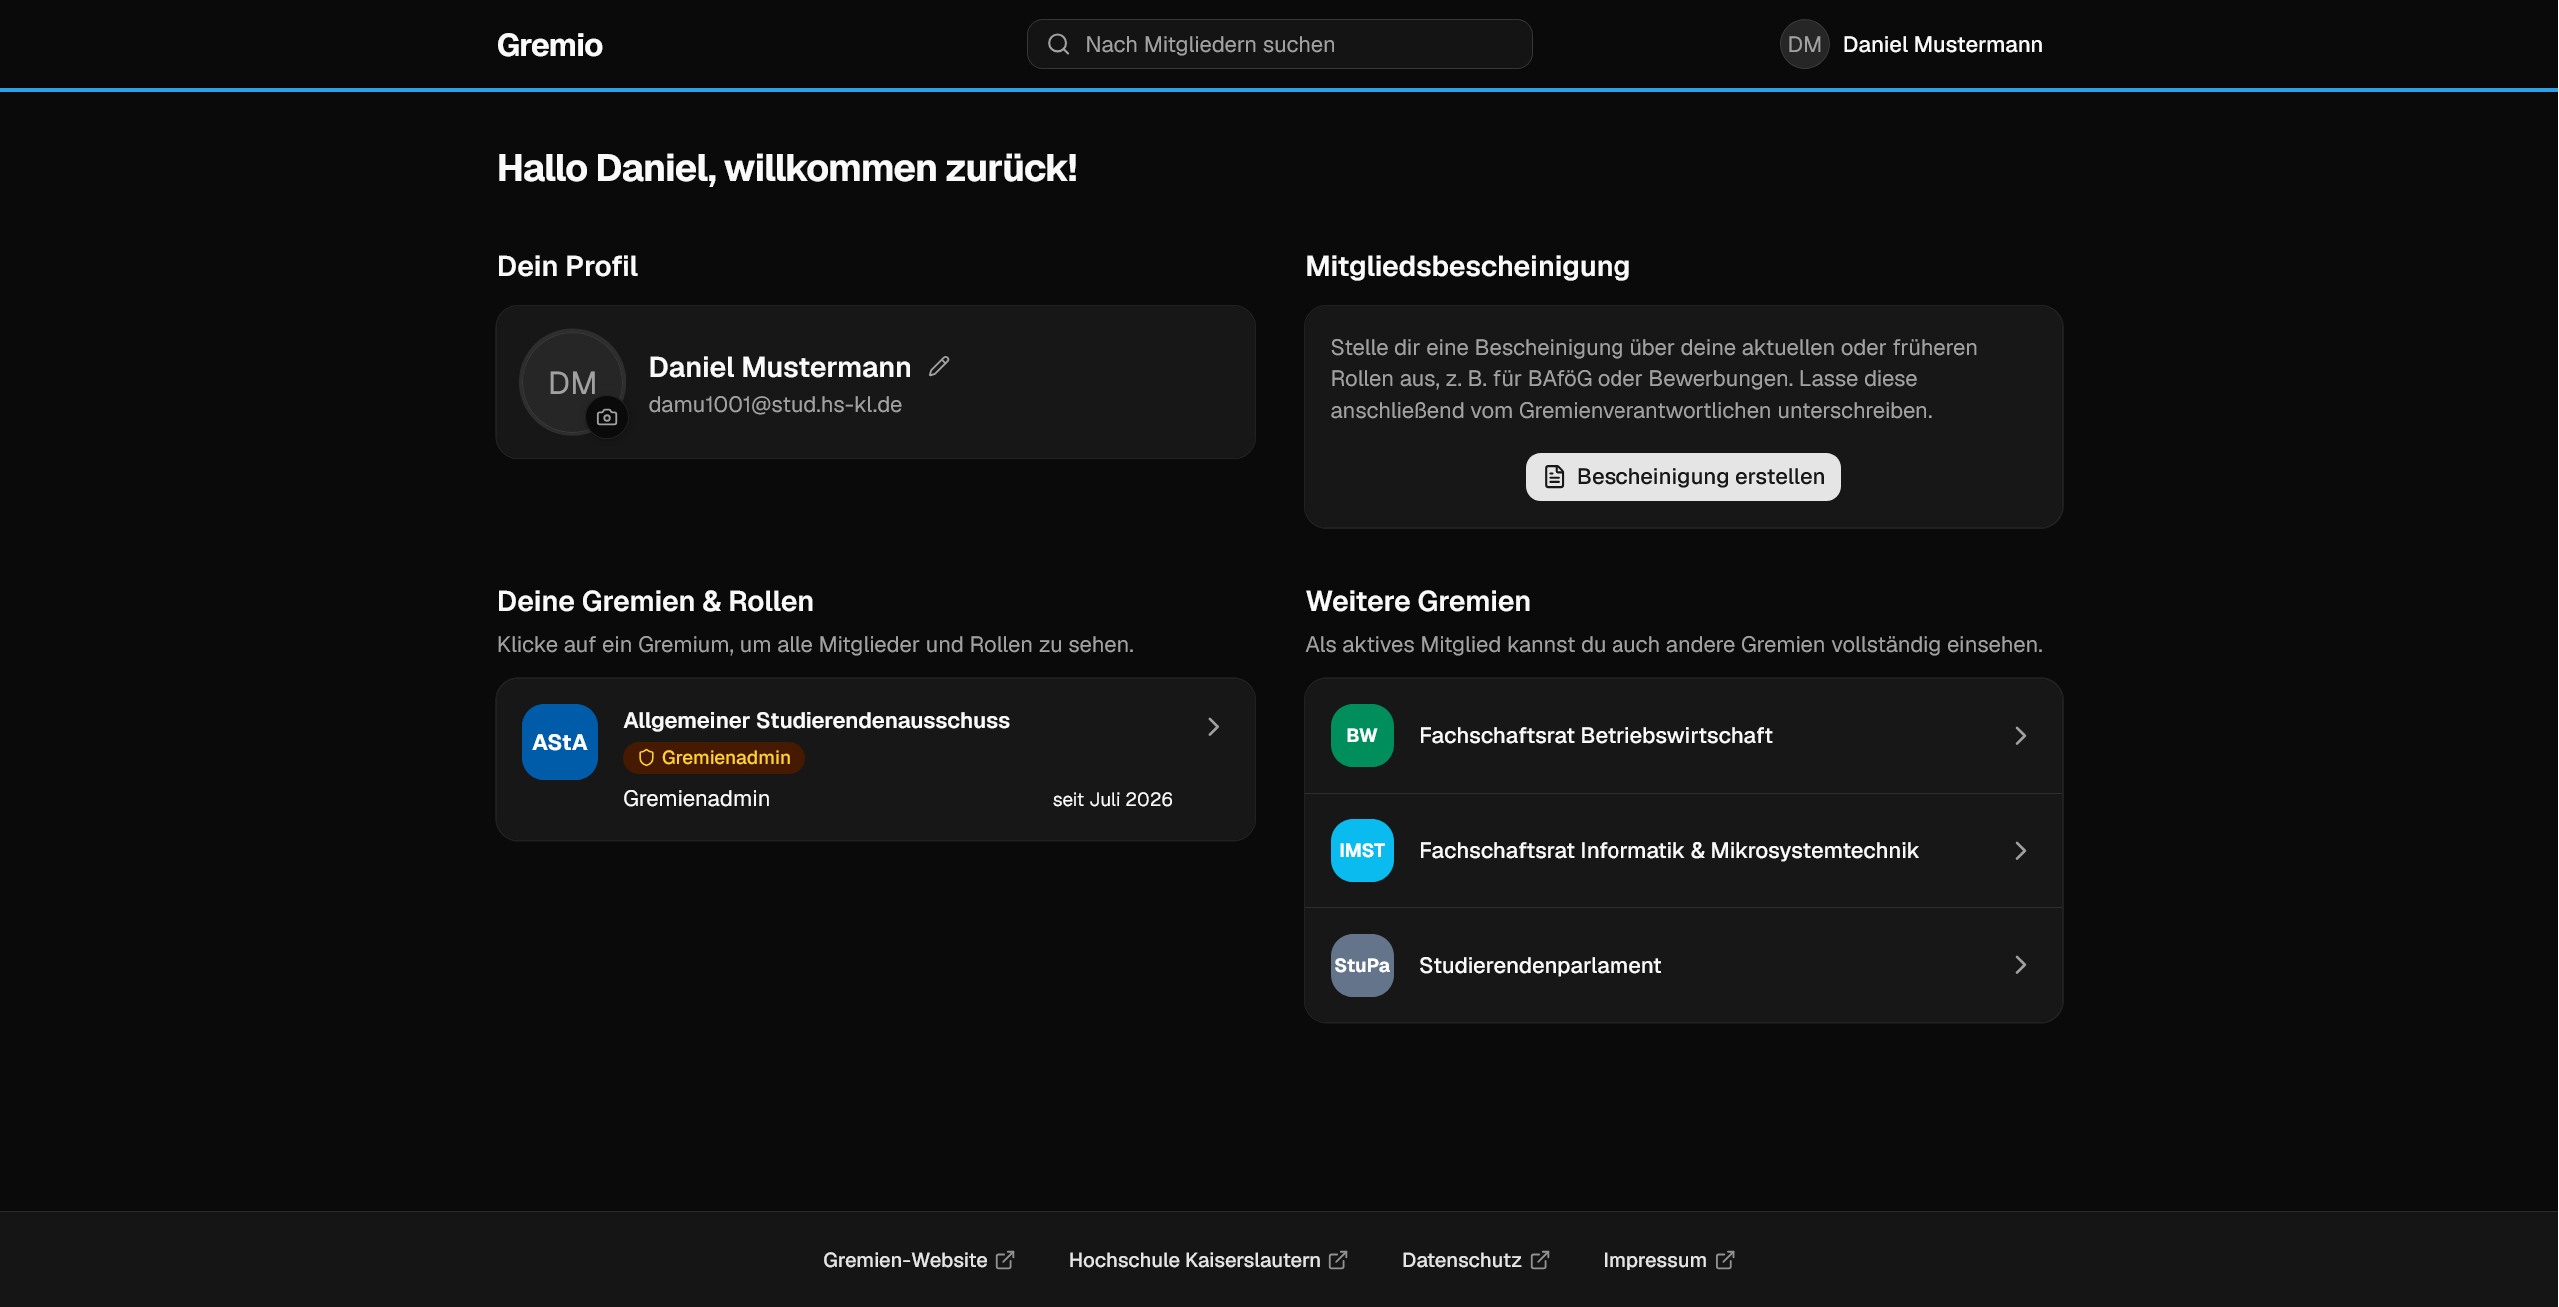2559x1307 pixels.
Task: Click external icon beside Gremien-Website
Action: tap(1005, 1260)
